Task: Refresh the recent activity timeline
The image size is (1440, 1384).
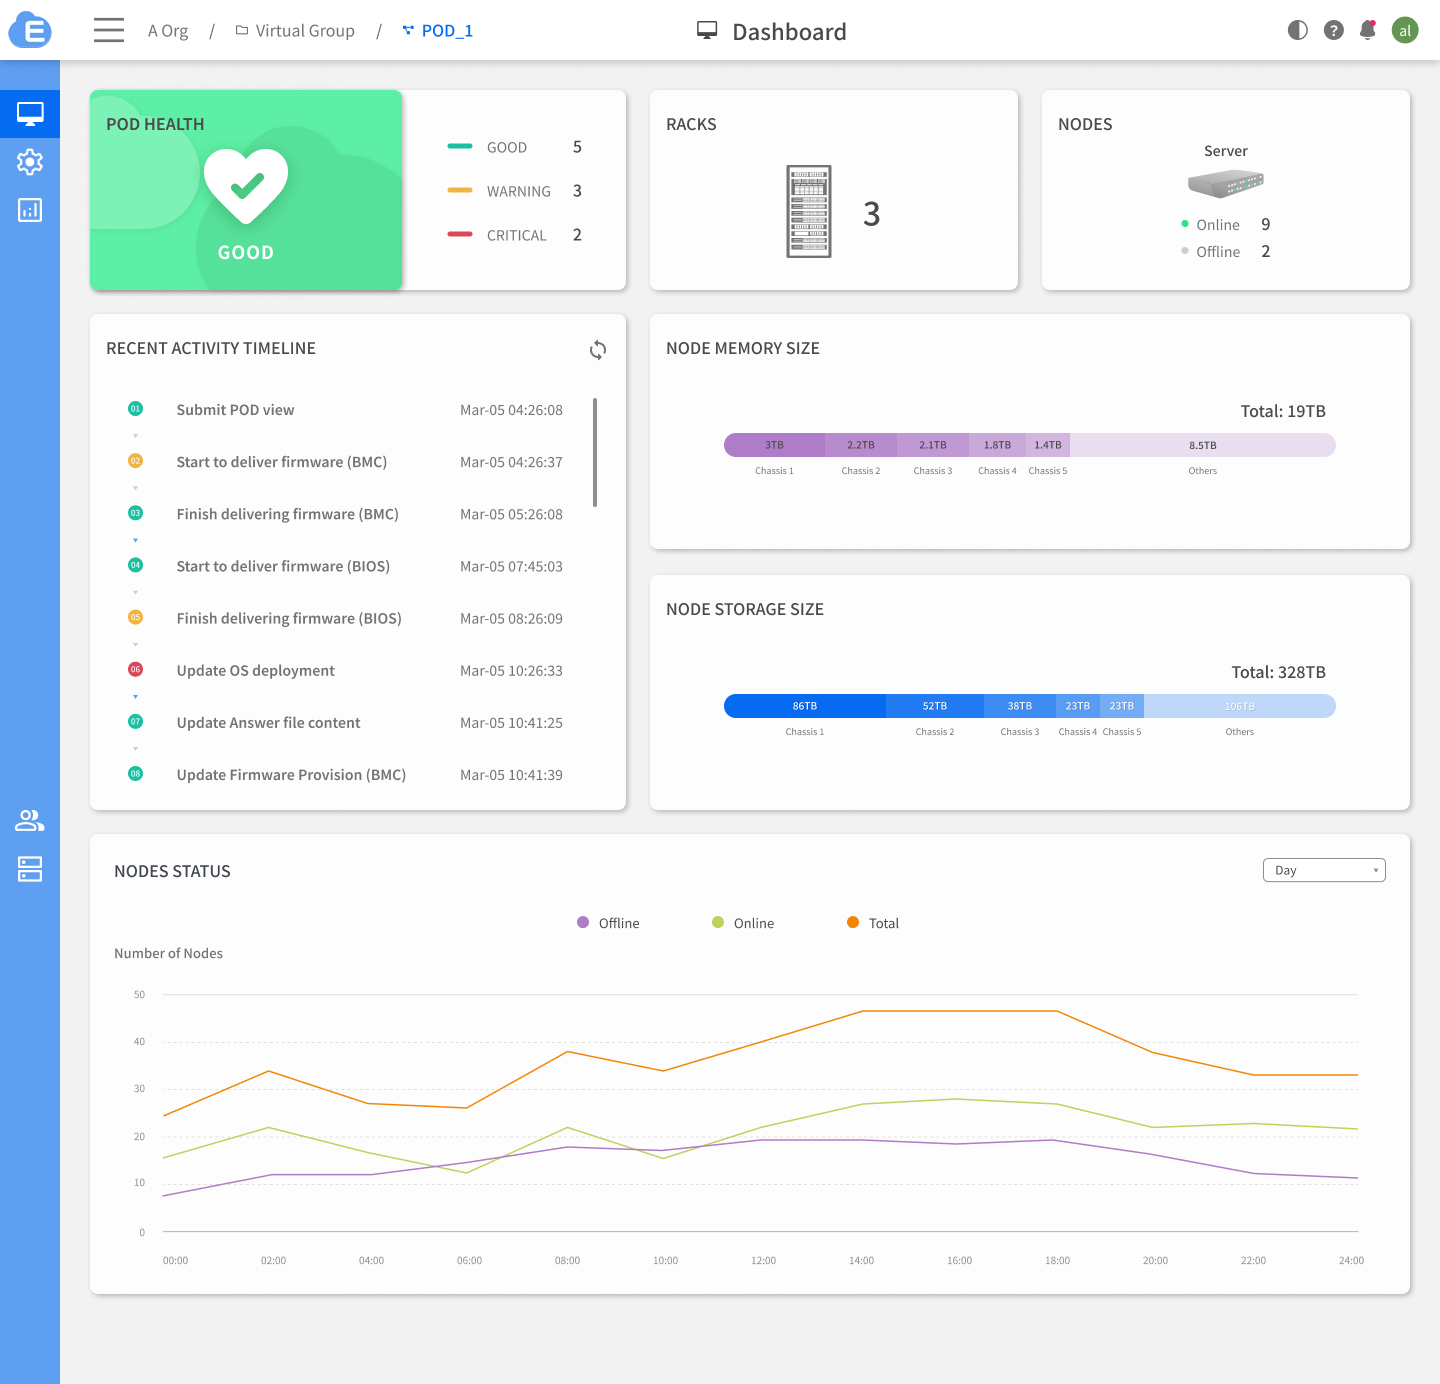Action: click(x=597, y=350)
